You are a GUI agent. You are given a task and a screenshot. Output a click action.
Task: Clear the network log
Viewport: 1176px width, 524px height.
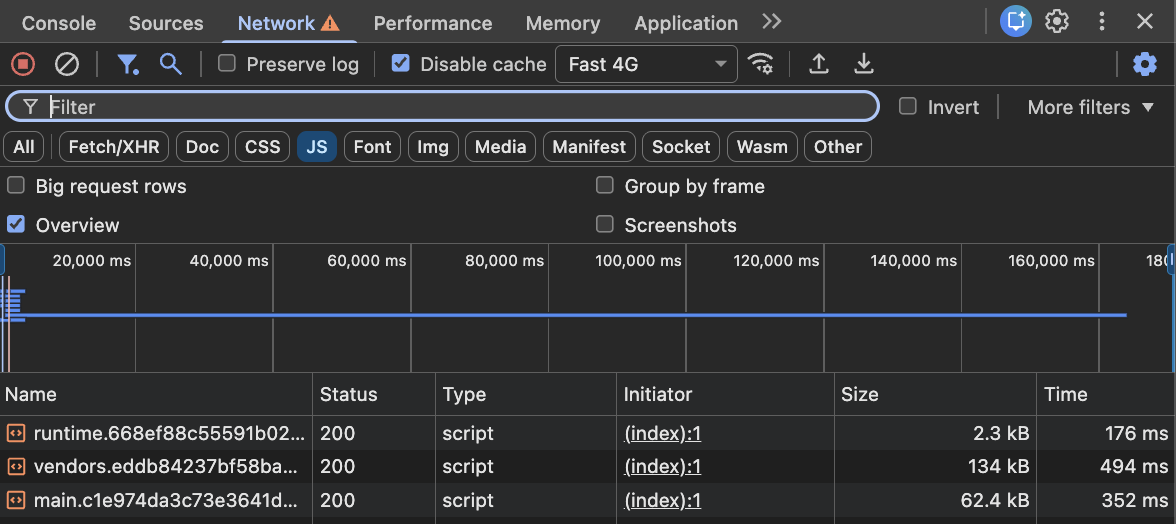67,64
